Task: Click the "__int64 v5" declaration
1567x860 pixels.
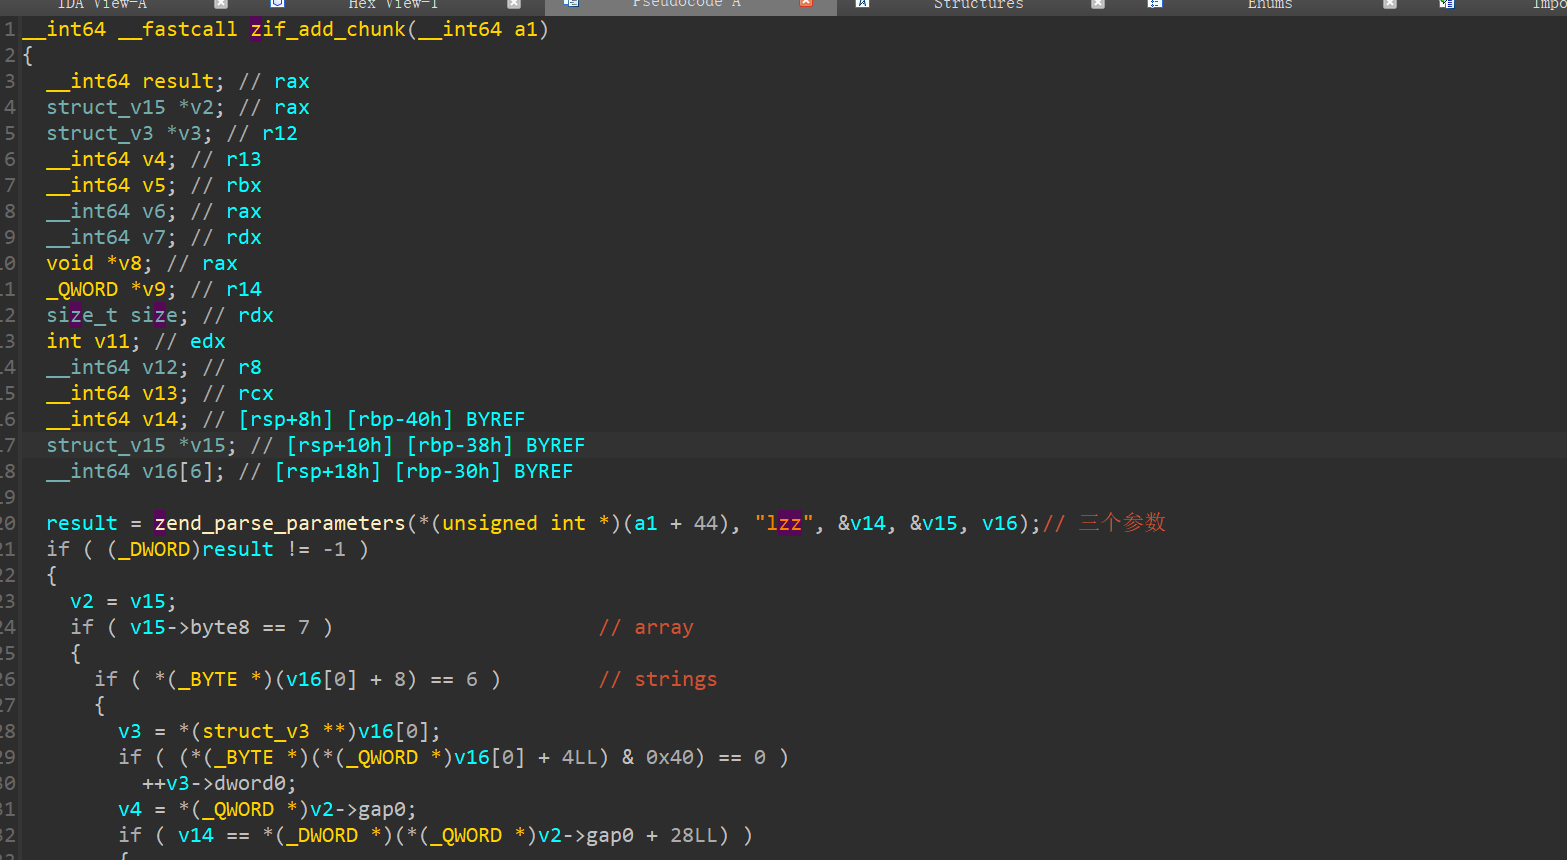Action: click(111, 185)
